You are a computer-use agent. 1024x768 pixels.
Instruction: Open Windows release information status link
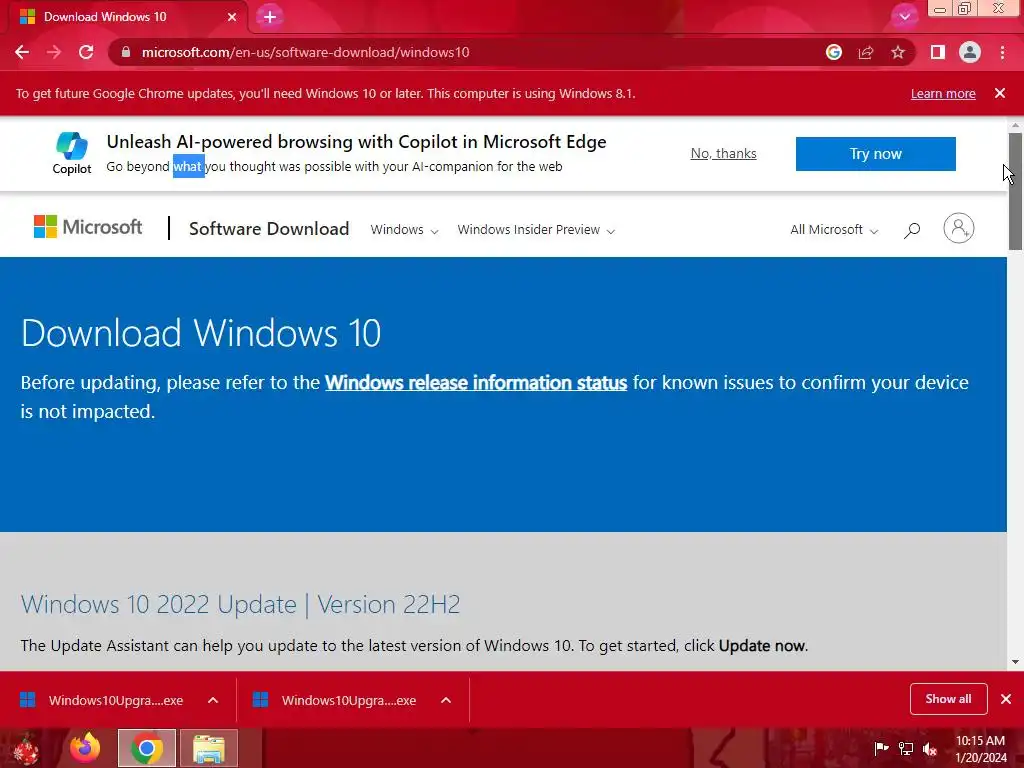pos(476,383)
